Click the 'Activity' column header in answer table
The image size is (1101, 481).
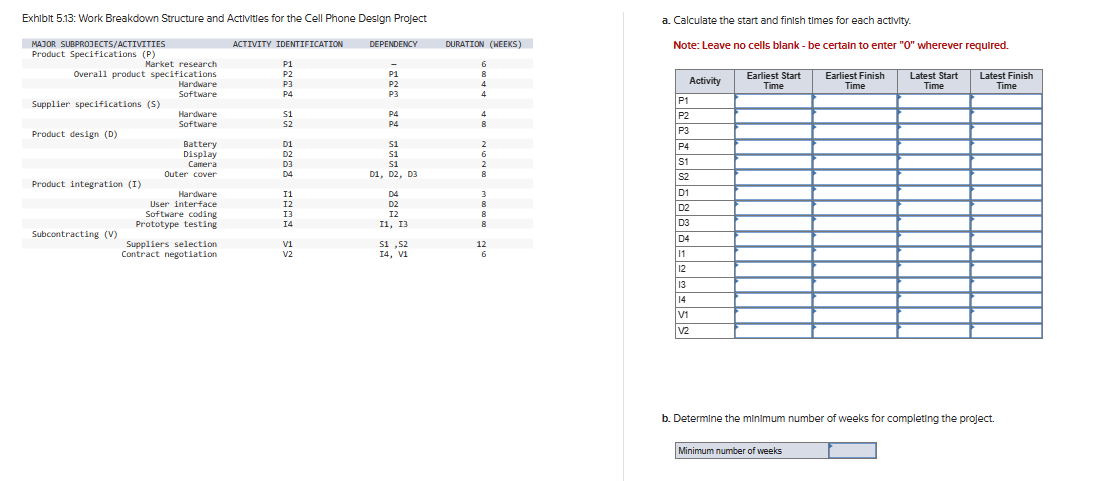click(x=705, y=81)
